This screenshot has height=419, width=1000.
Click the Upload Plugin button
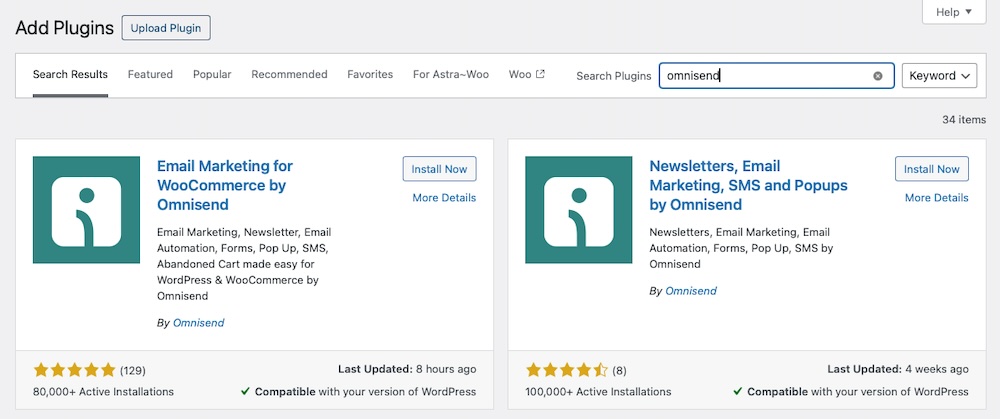[x=166, y=28]
